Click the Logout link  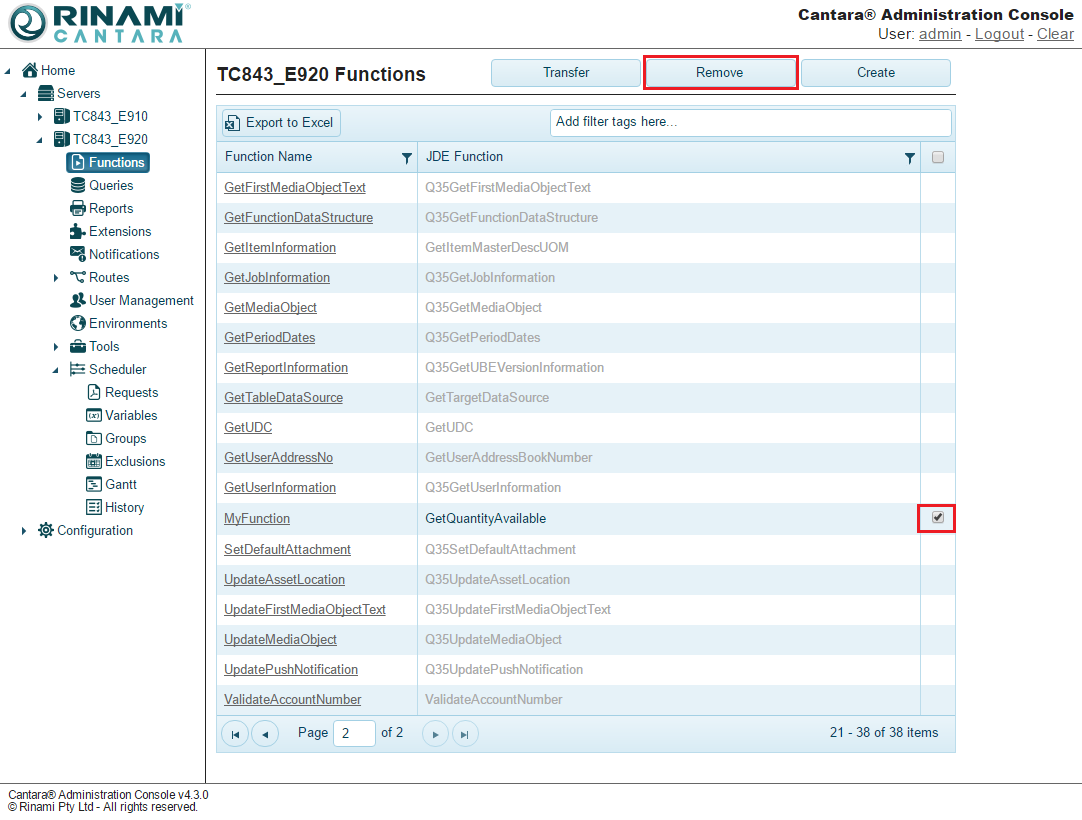tap(999, 34)
